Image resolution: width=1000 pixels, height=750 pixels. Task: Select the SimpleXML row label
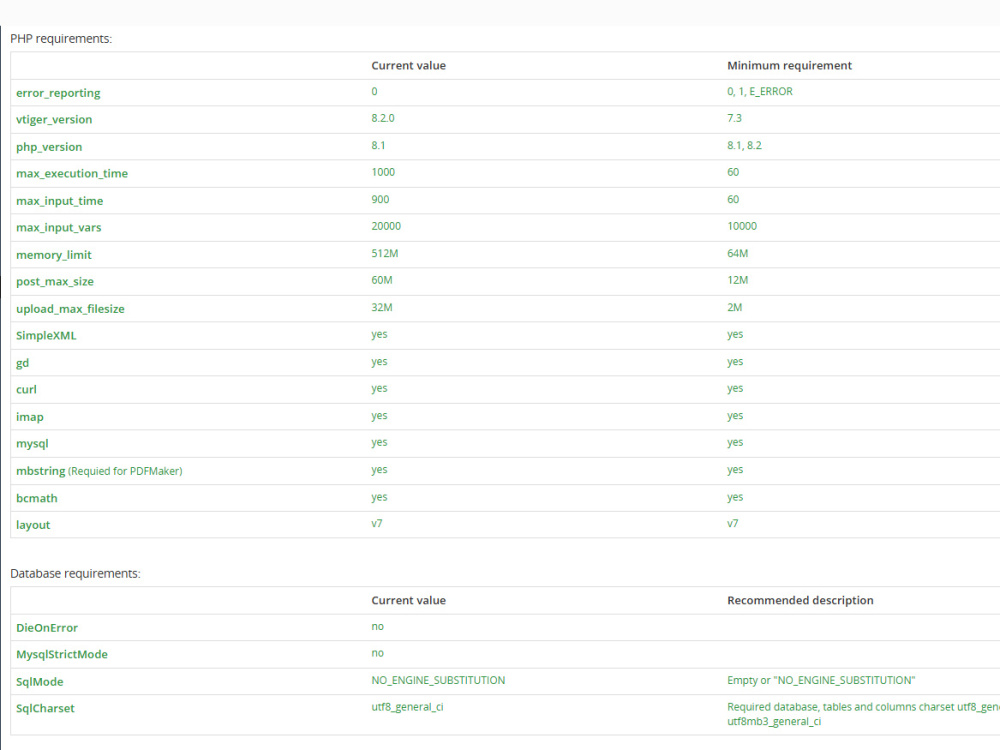46,336
